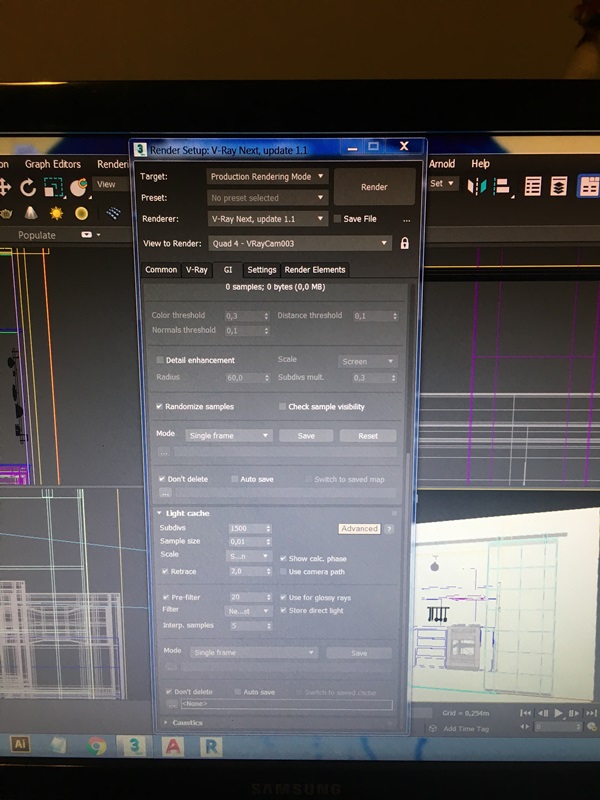The height and width of the screenshot is (800, 600).
Task: Open the Scene Explorer toggle icon
Action: pyautogui.click(x=533, y=186)
